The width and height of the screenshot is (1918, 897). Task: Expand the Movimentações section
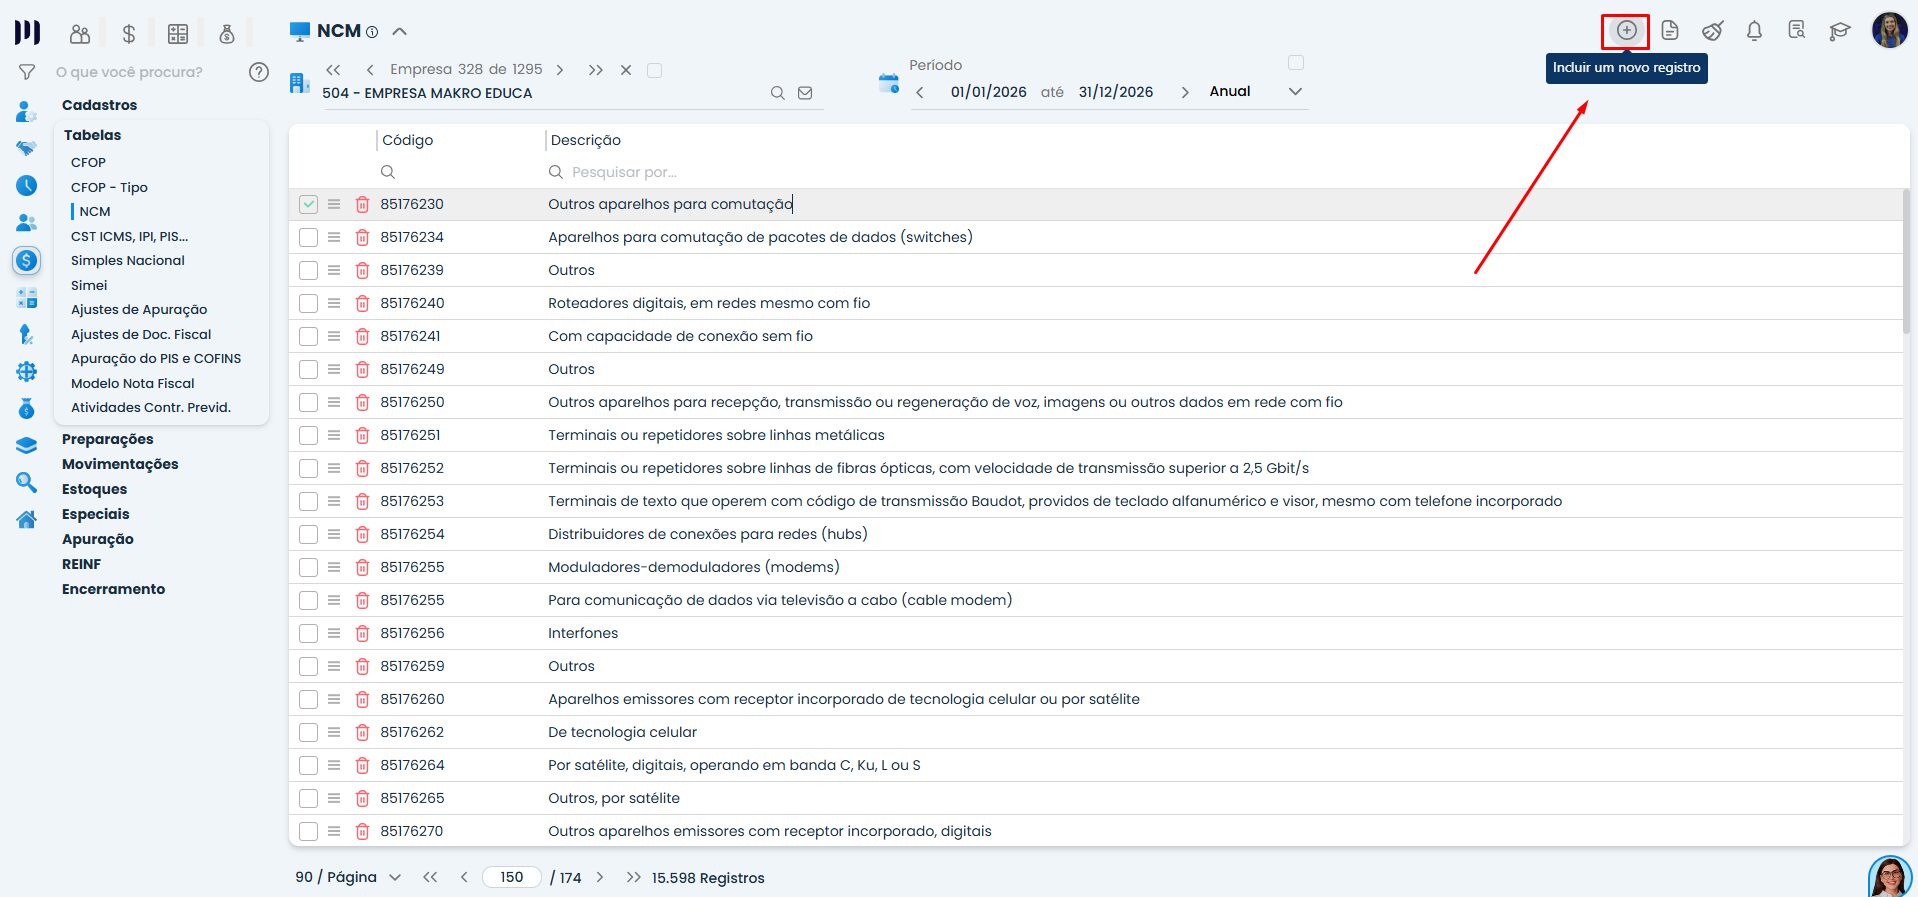[120, 464]
